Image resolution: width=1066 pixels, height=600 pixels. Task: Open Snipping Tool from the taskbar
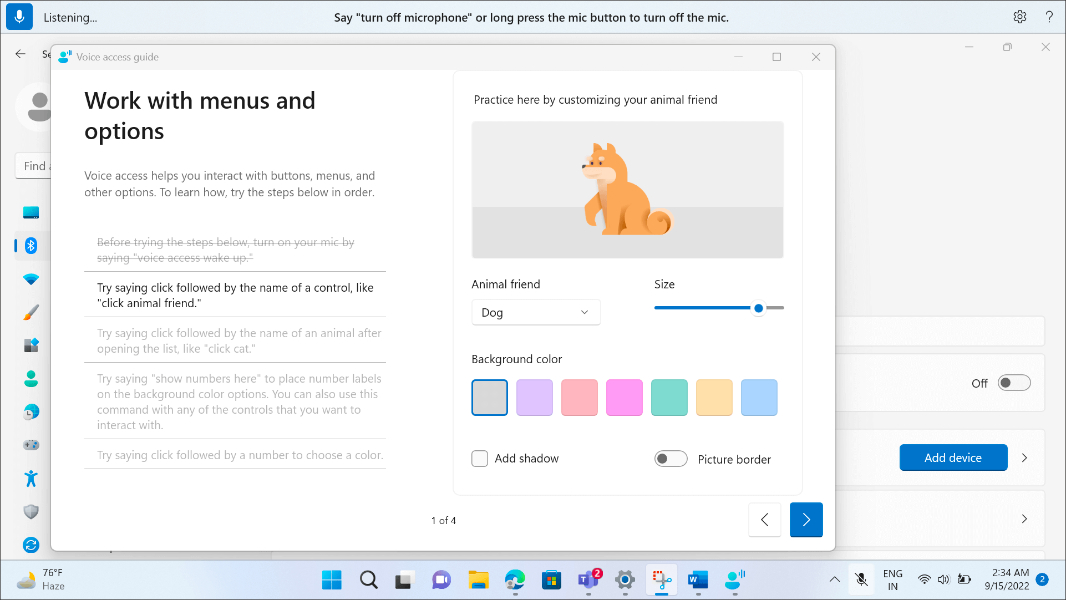(x=661, y=579)
